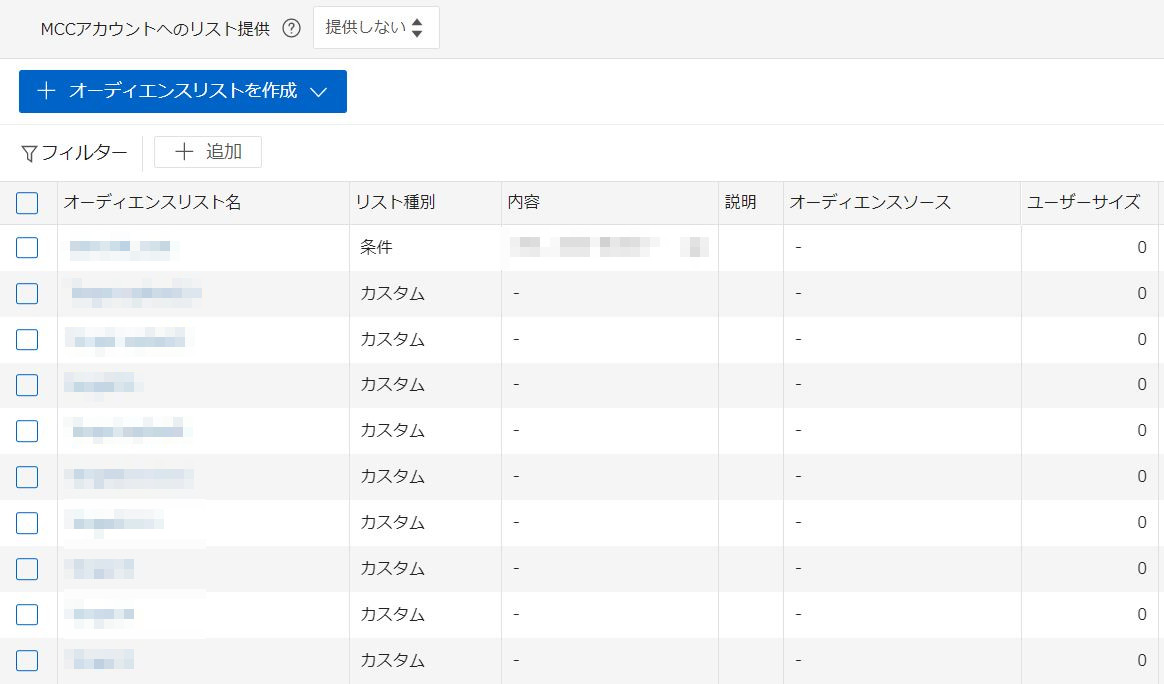Toggle the select-all checkbox in table header
Viewport: 1164px width, 684px height.
[27, 203]
